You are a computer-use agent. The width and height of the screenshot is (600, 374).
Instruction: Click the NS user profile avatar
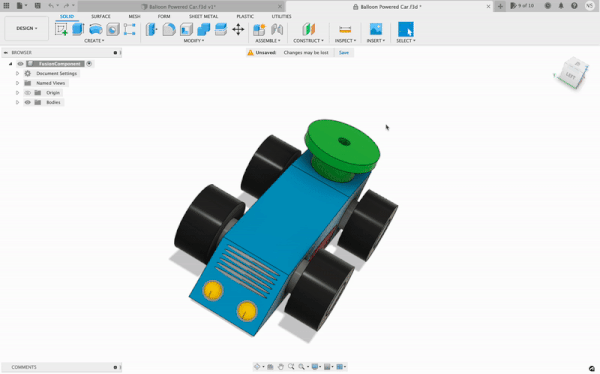(x=589, y=5)
